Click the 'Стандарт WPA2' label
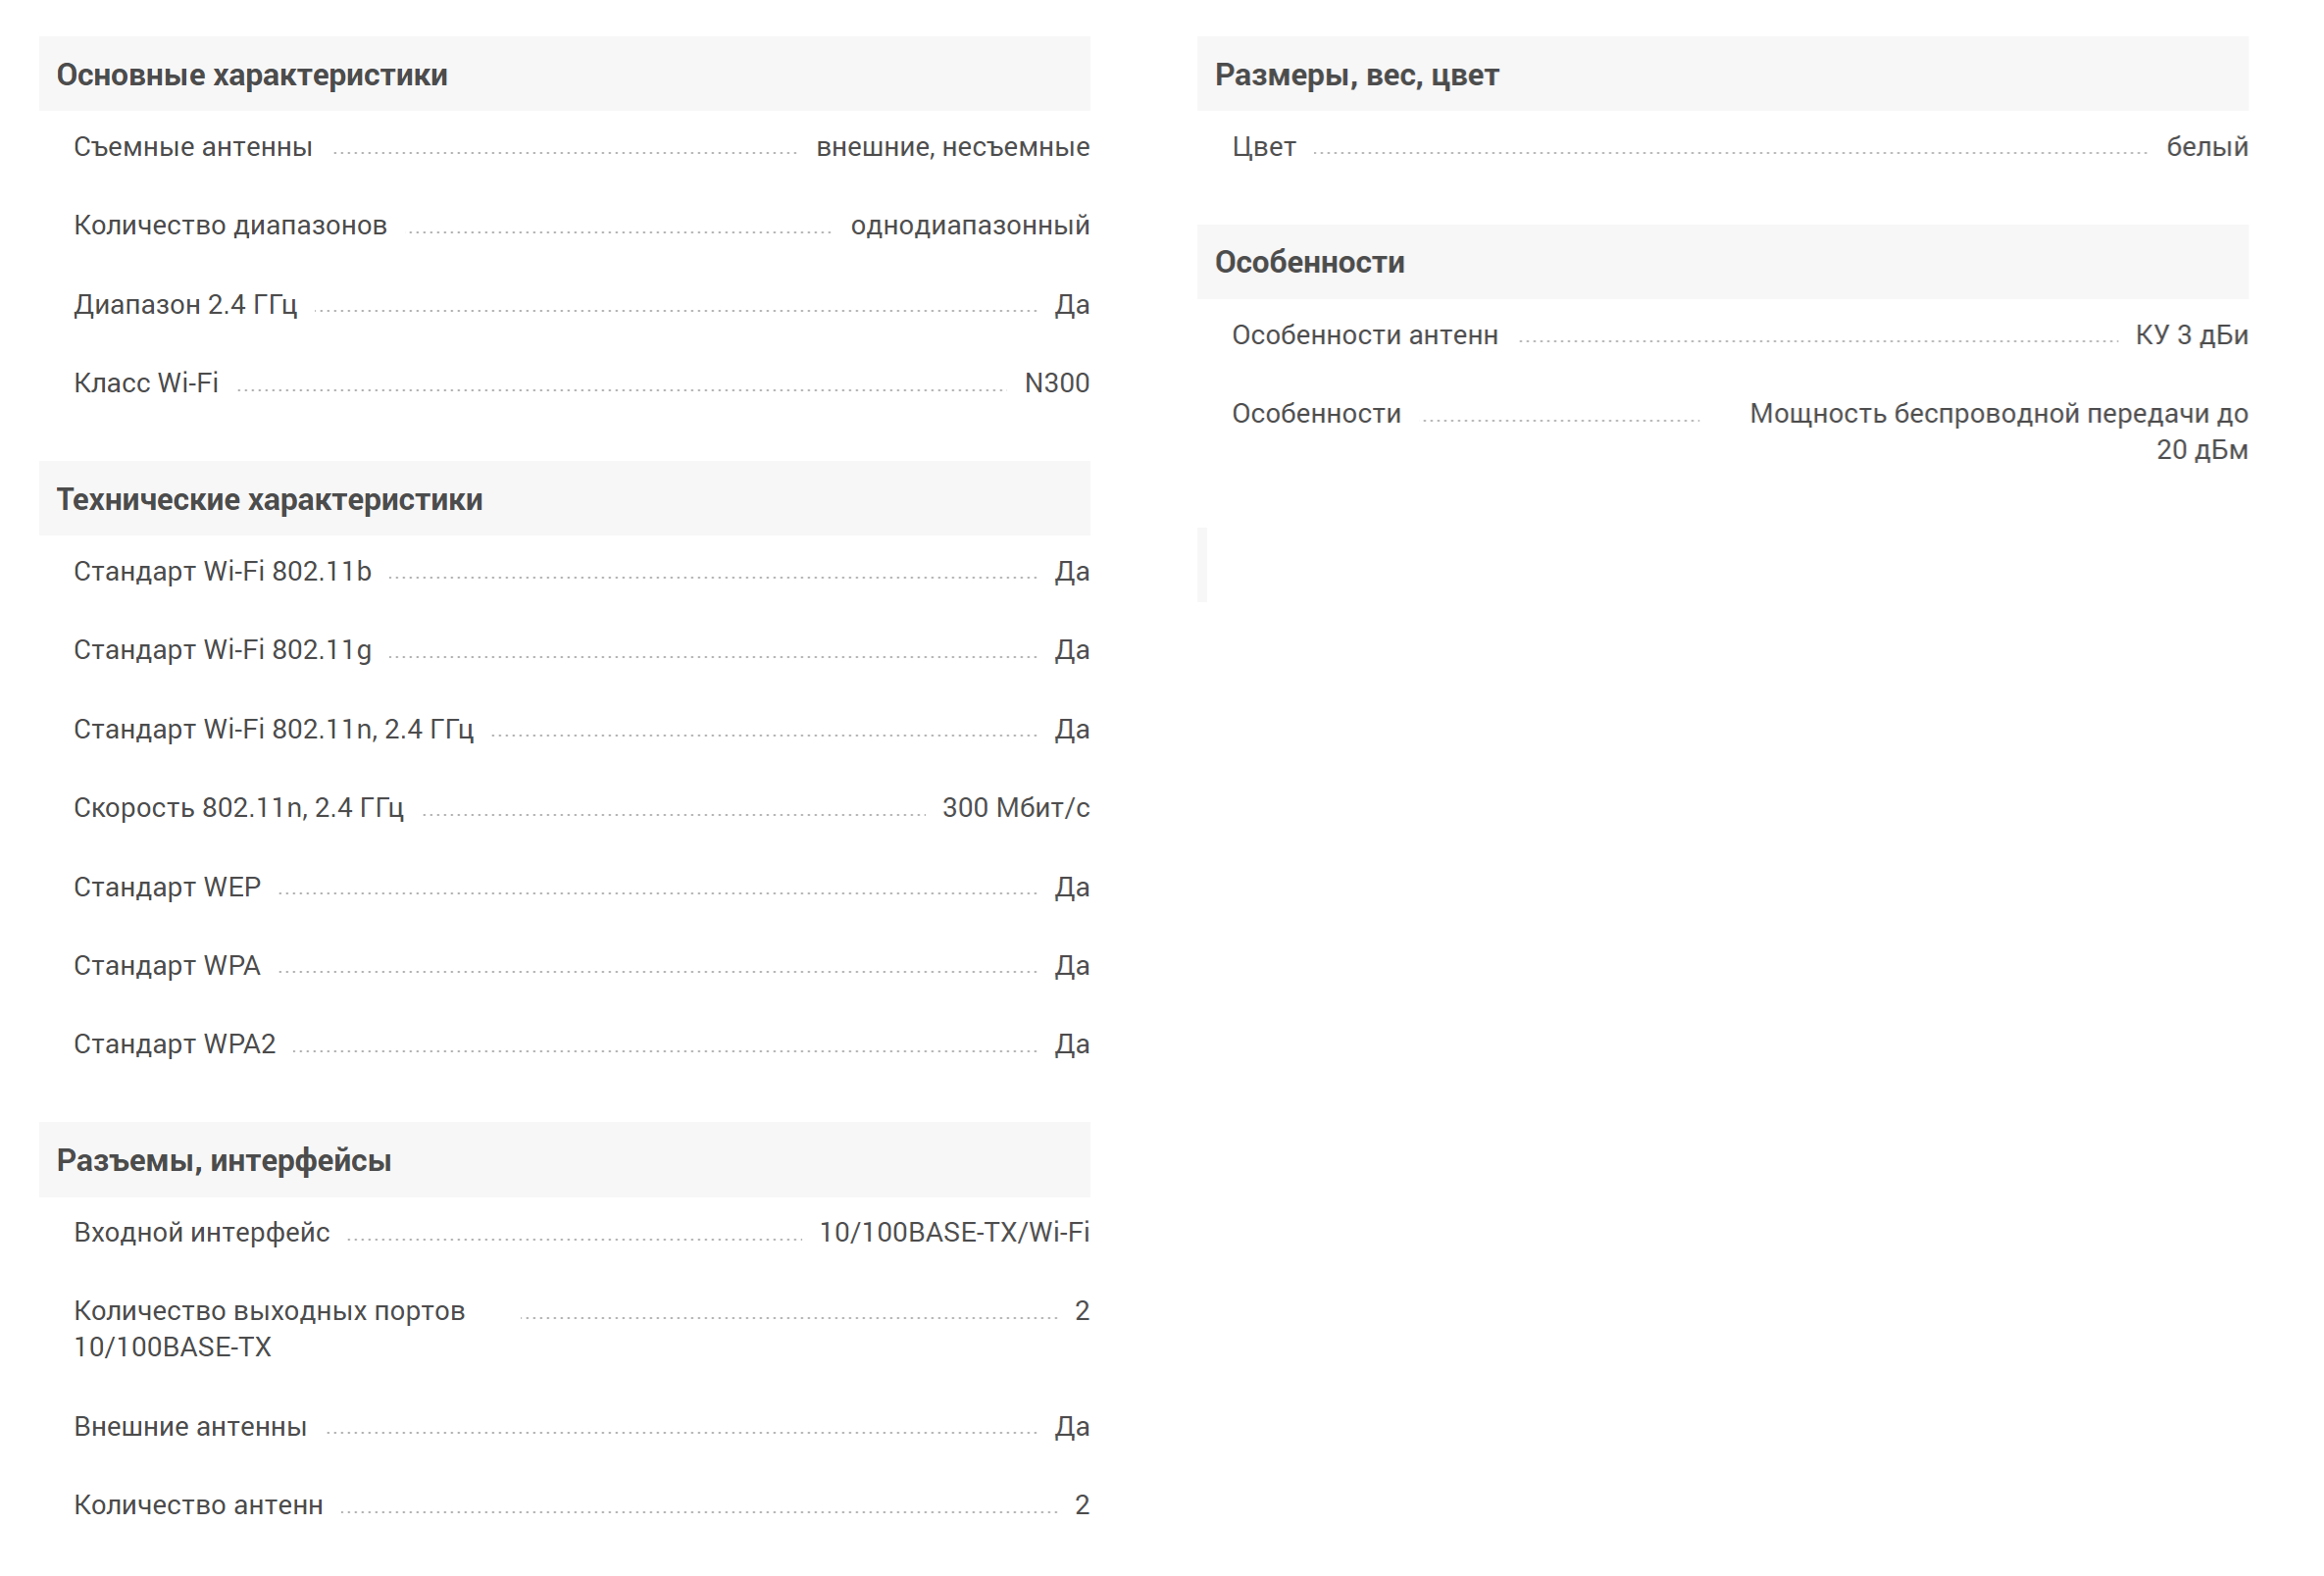Screen dimensions: 2324x1576 click(x=174, y=1044)
